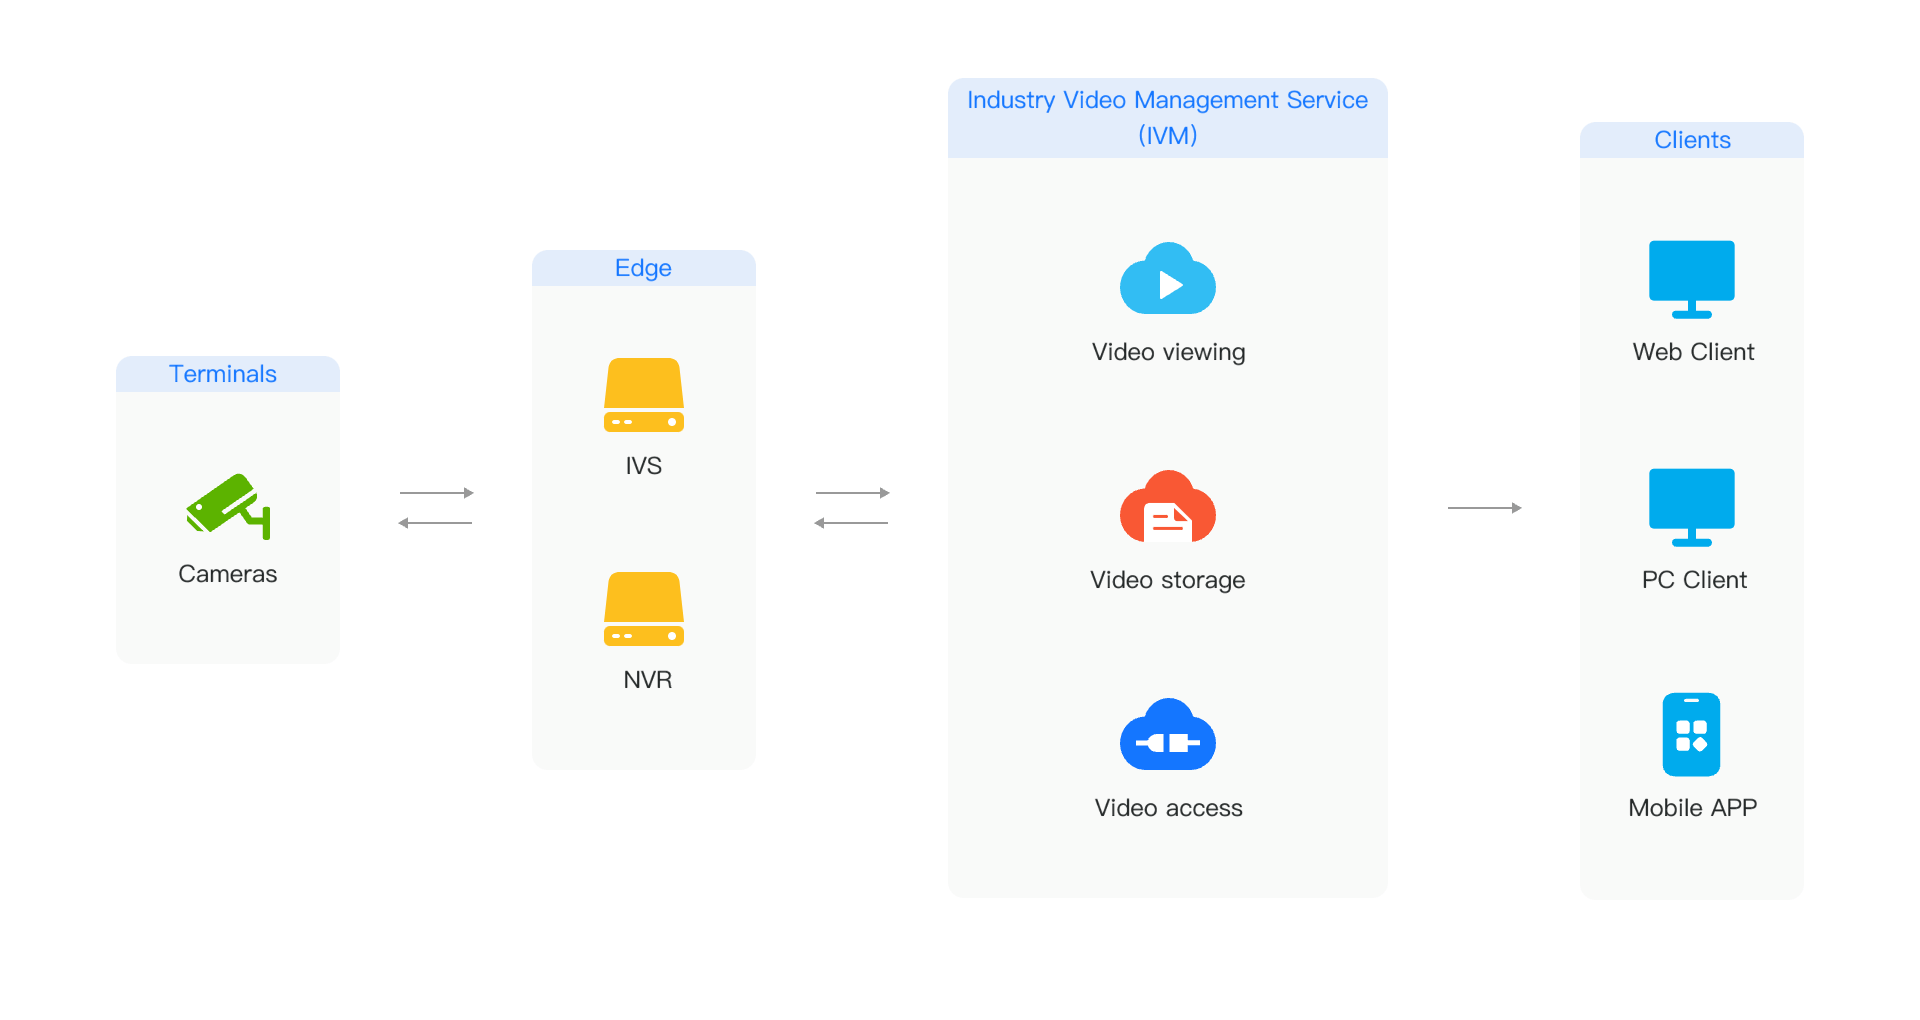Click the arrow pointing toward Clients panel

click(x=1485, y=508)
